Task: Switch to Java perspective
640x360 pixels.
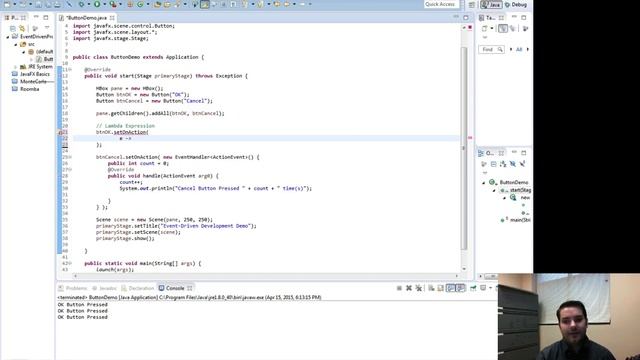Action: pyautogui.click(x=491, y=4)
